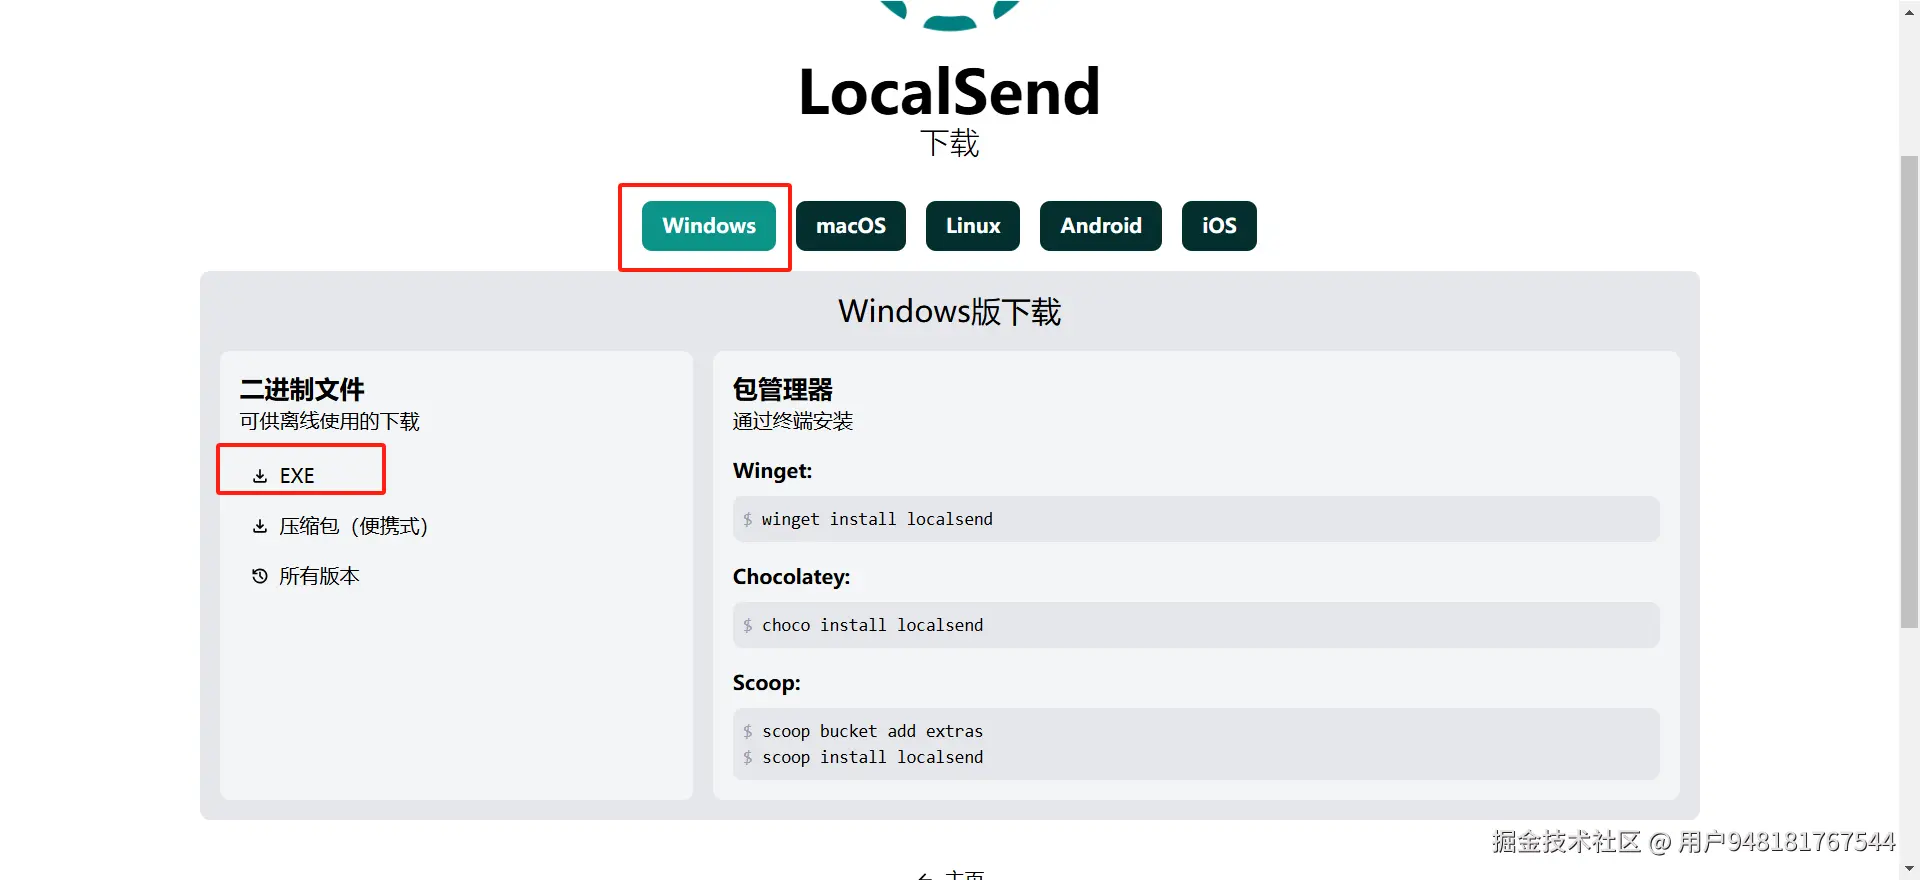Click the history icon beside 所有版本
1920x880 pixels.
pyautogui.click(x=260, y=576)
